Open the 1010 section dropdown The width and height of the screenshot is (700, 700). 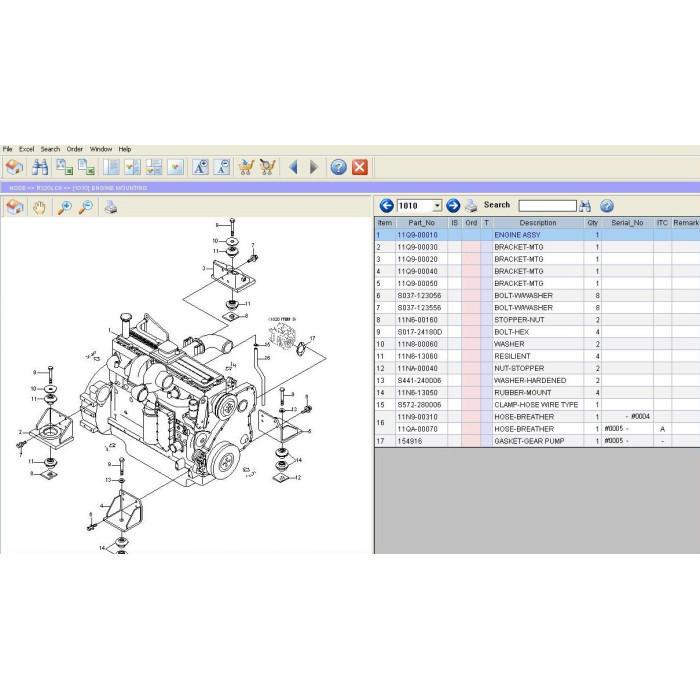click(x=437, y=206)
